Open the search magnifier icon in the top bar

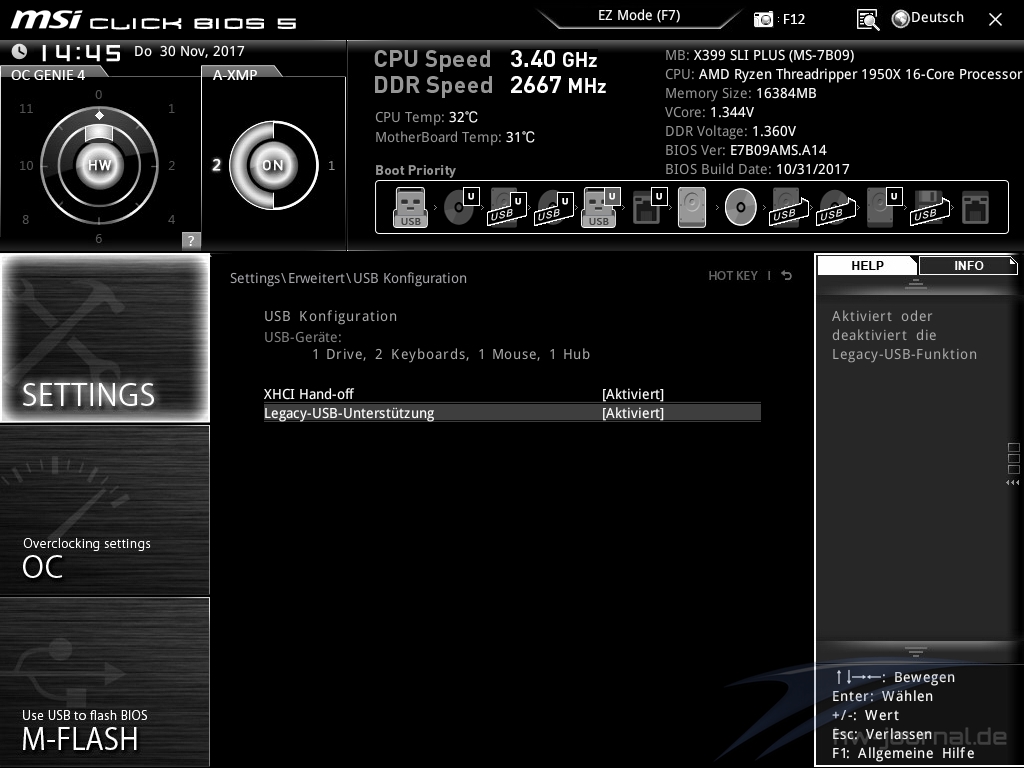coord(868,19)
